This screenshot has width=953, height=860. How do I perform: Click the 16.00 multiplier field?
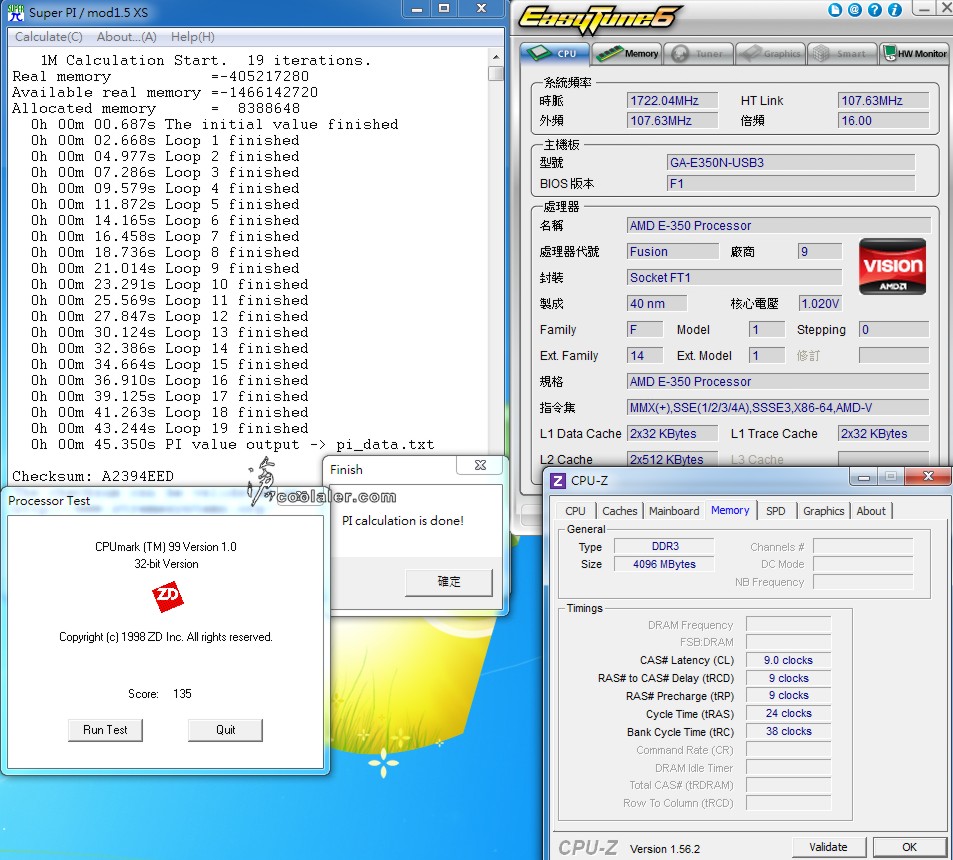(x=884, y=120)
